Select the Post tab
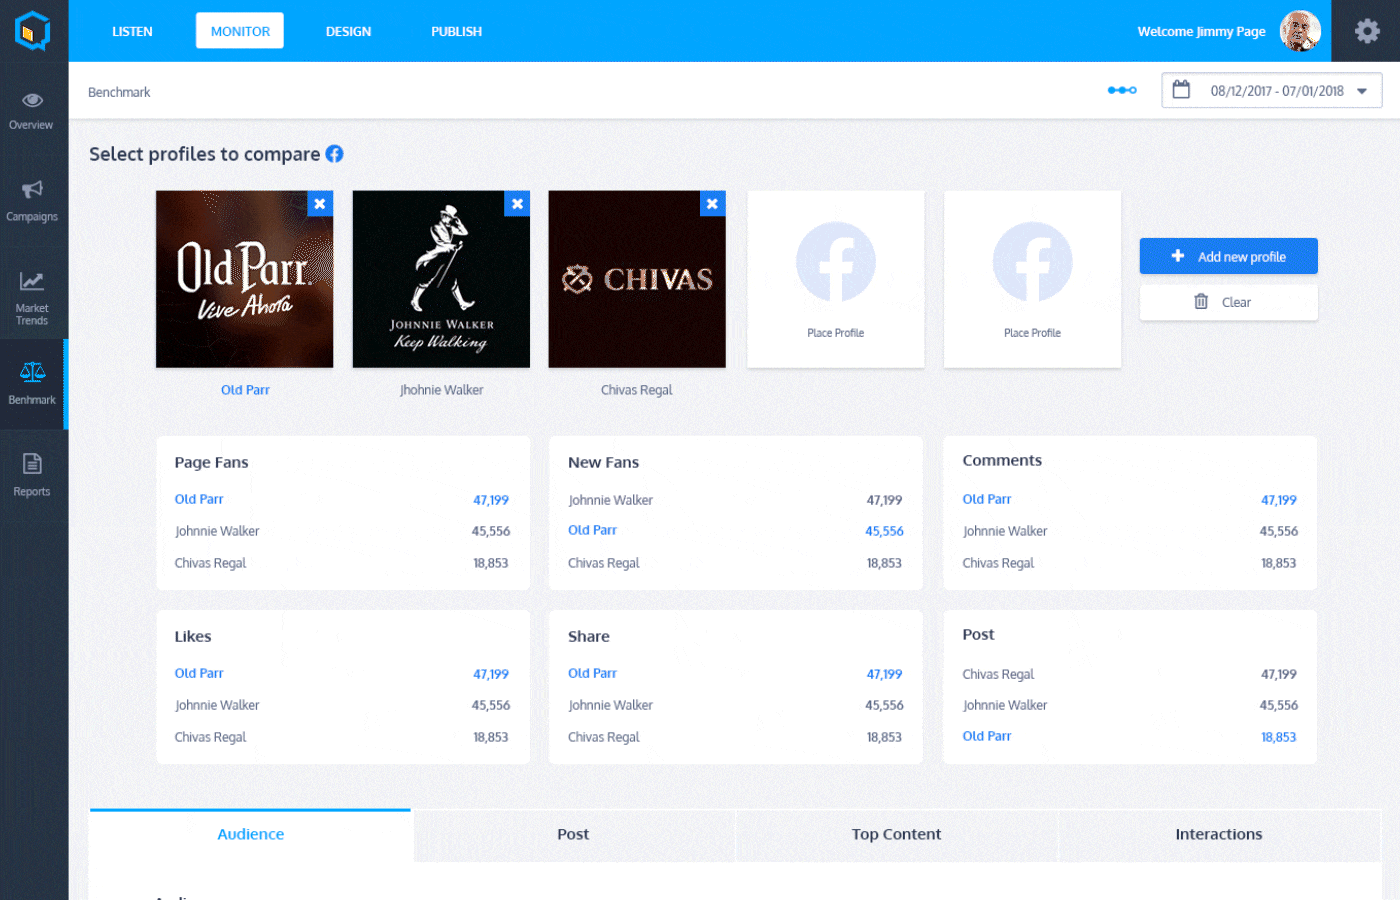This screenshot has width=1400, height=900. (573, 834)
